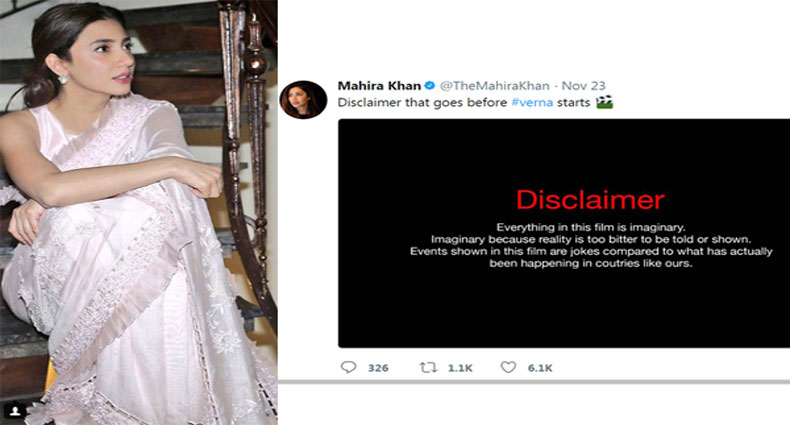Click the 326 replies count
The width and height of the screenshot is (790, 425).
coord(378,368)
